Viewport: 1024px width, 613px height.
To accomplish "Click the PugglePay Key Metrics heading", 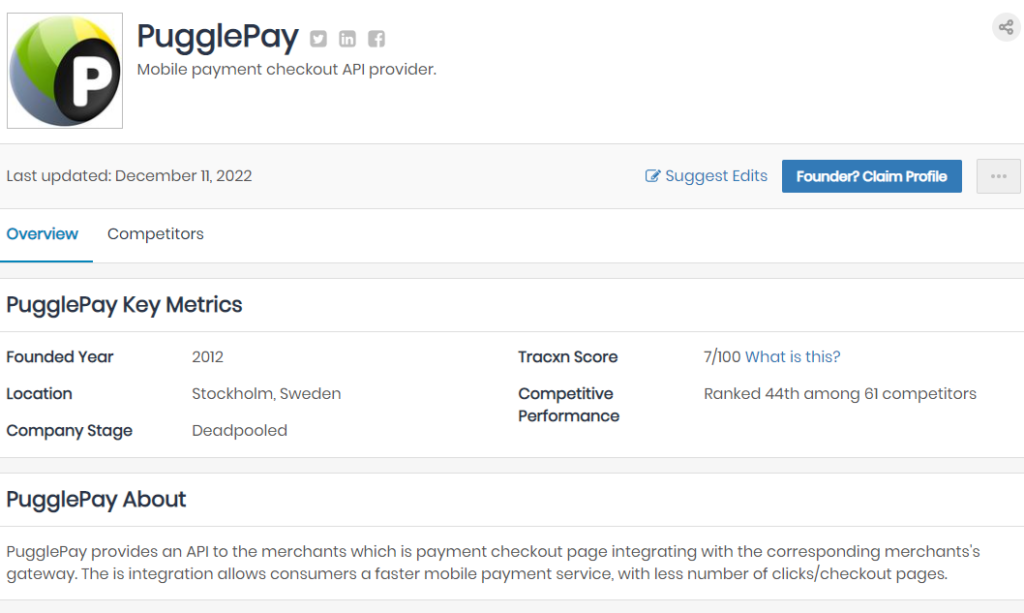I will click(124, 305).
